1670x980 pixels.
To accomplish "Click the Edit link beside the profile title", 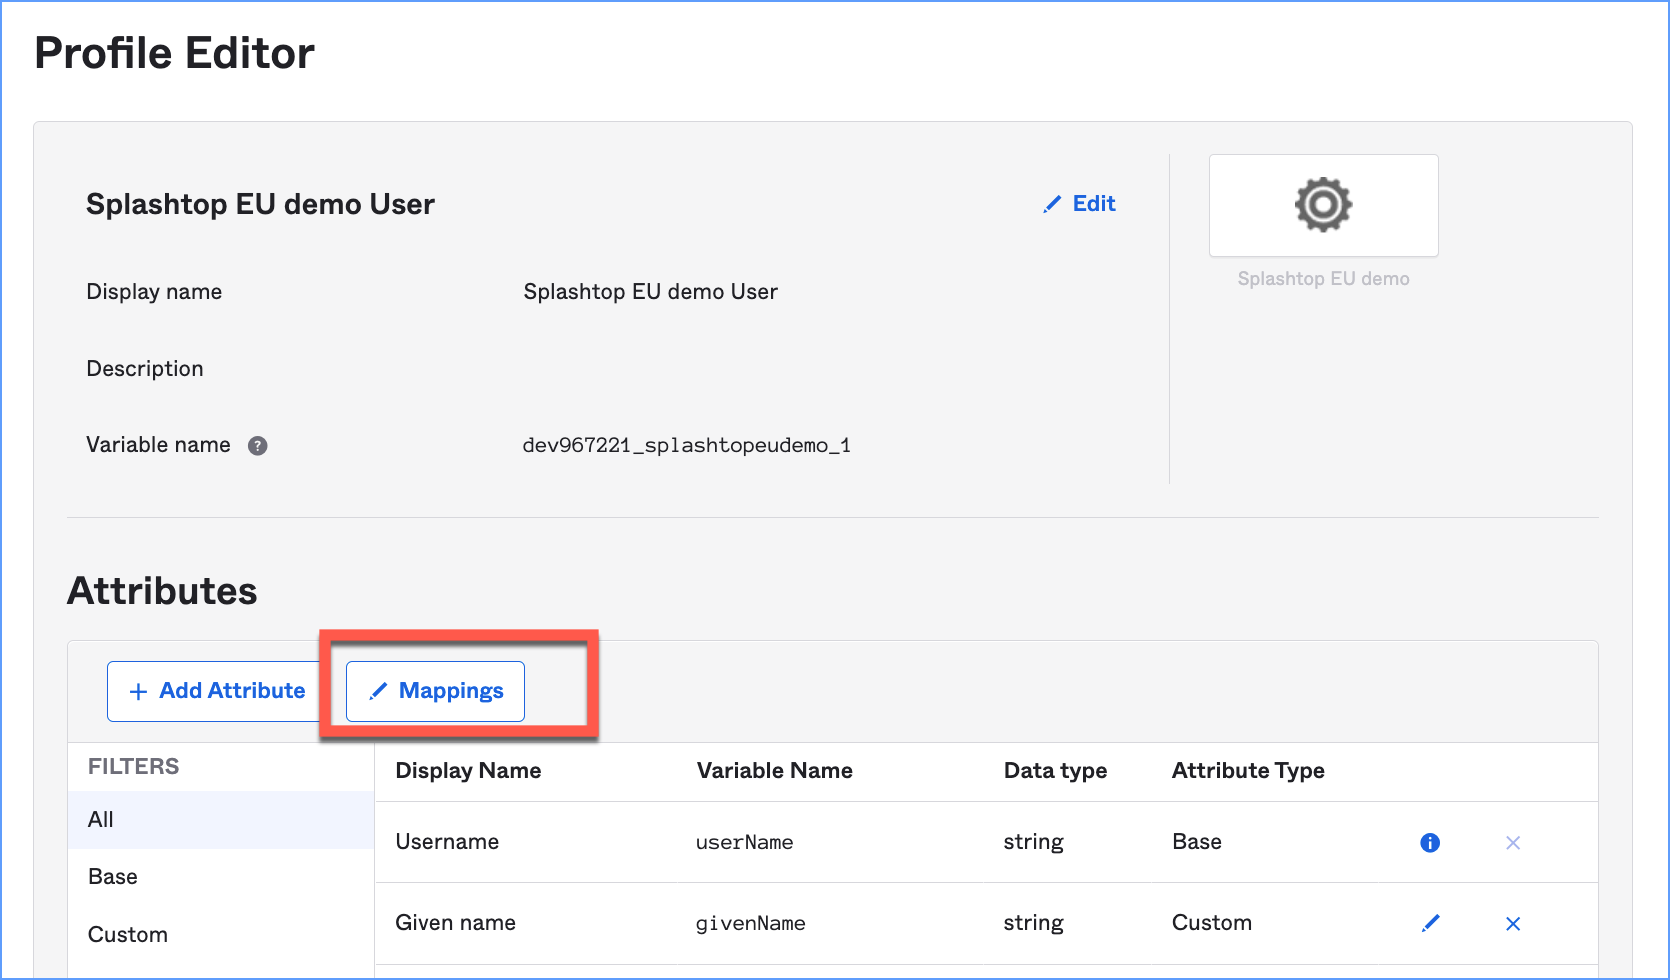I will 1080,204.
